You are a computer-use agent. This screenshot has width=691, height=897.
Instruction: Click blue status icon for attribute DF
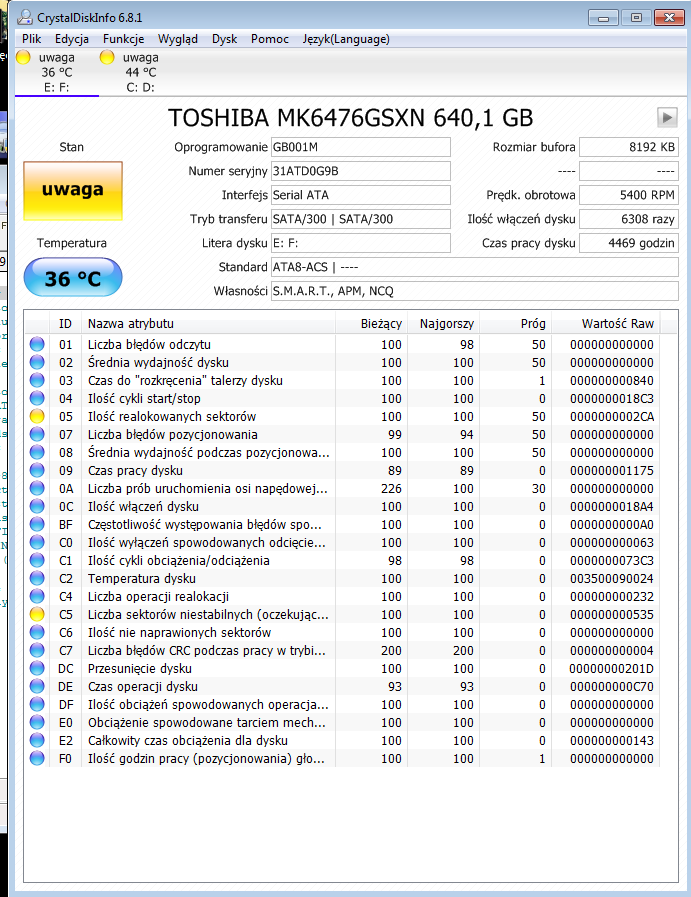point(37,705)
